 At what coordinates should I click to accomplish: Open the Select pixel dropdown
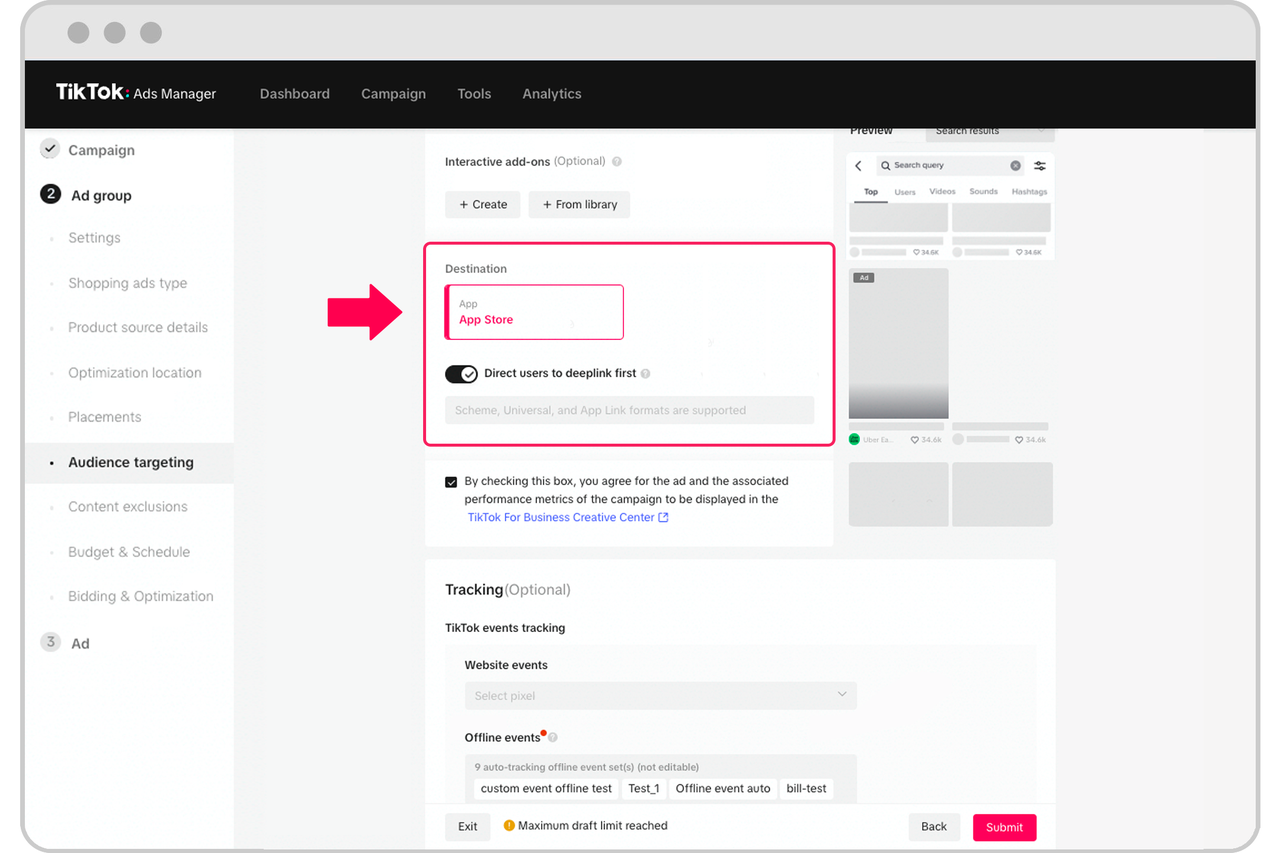pyautogui.click(x=661, y=696)
